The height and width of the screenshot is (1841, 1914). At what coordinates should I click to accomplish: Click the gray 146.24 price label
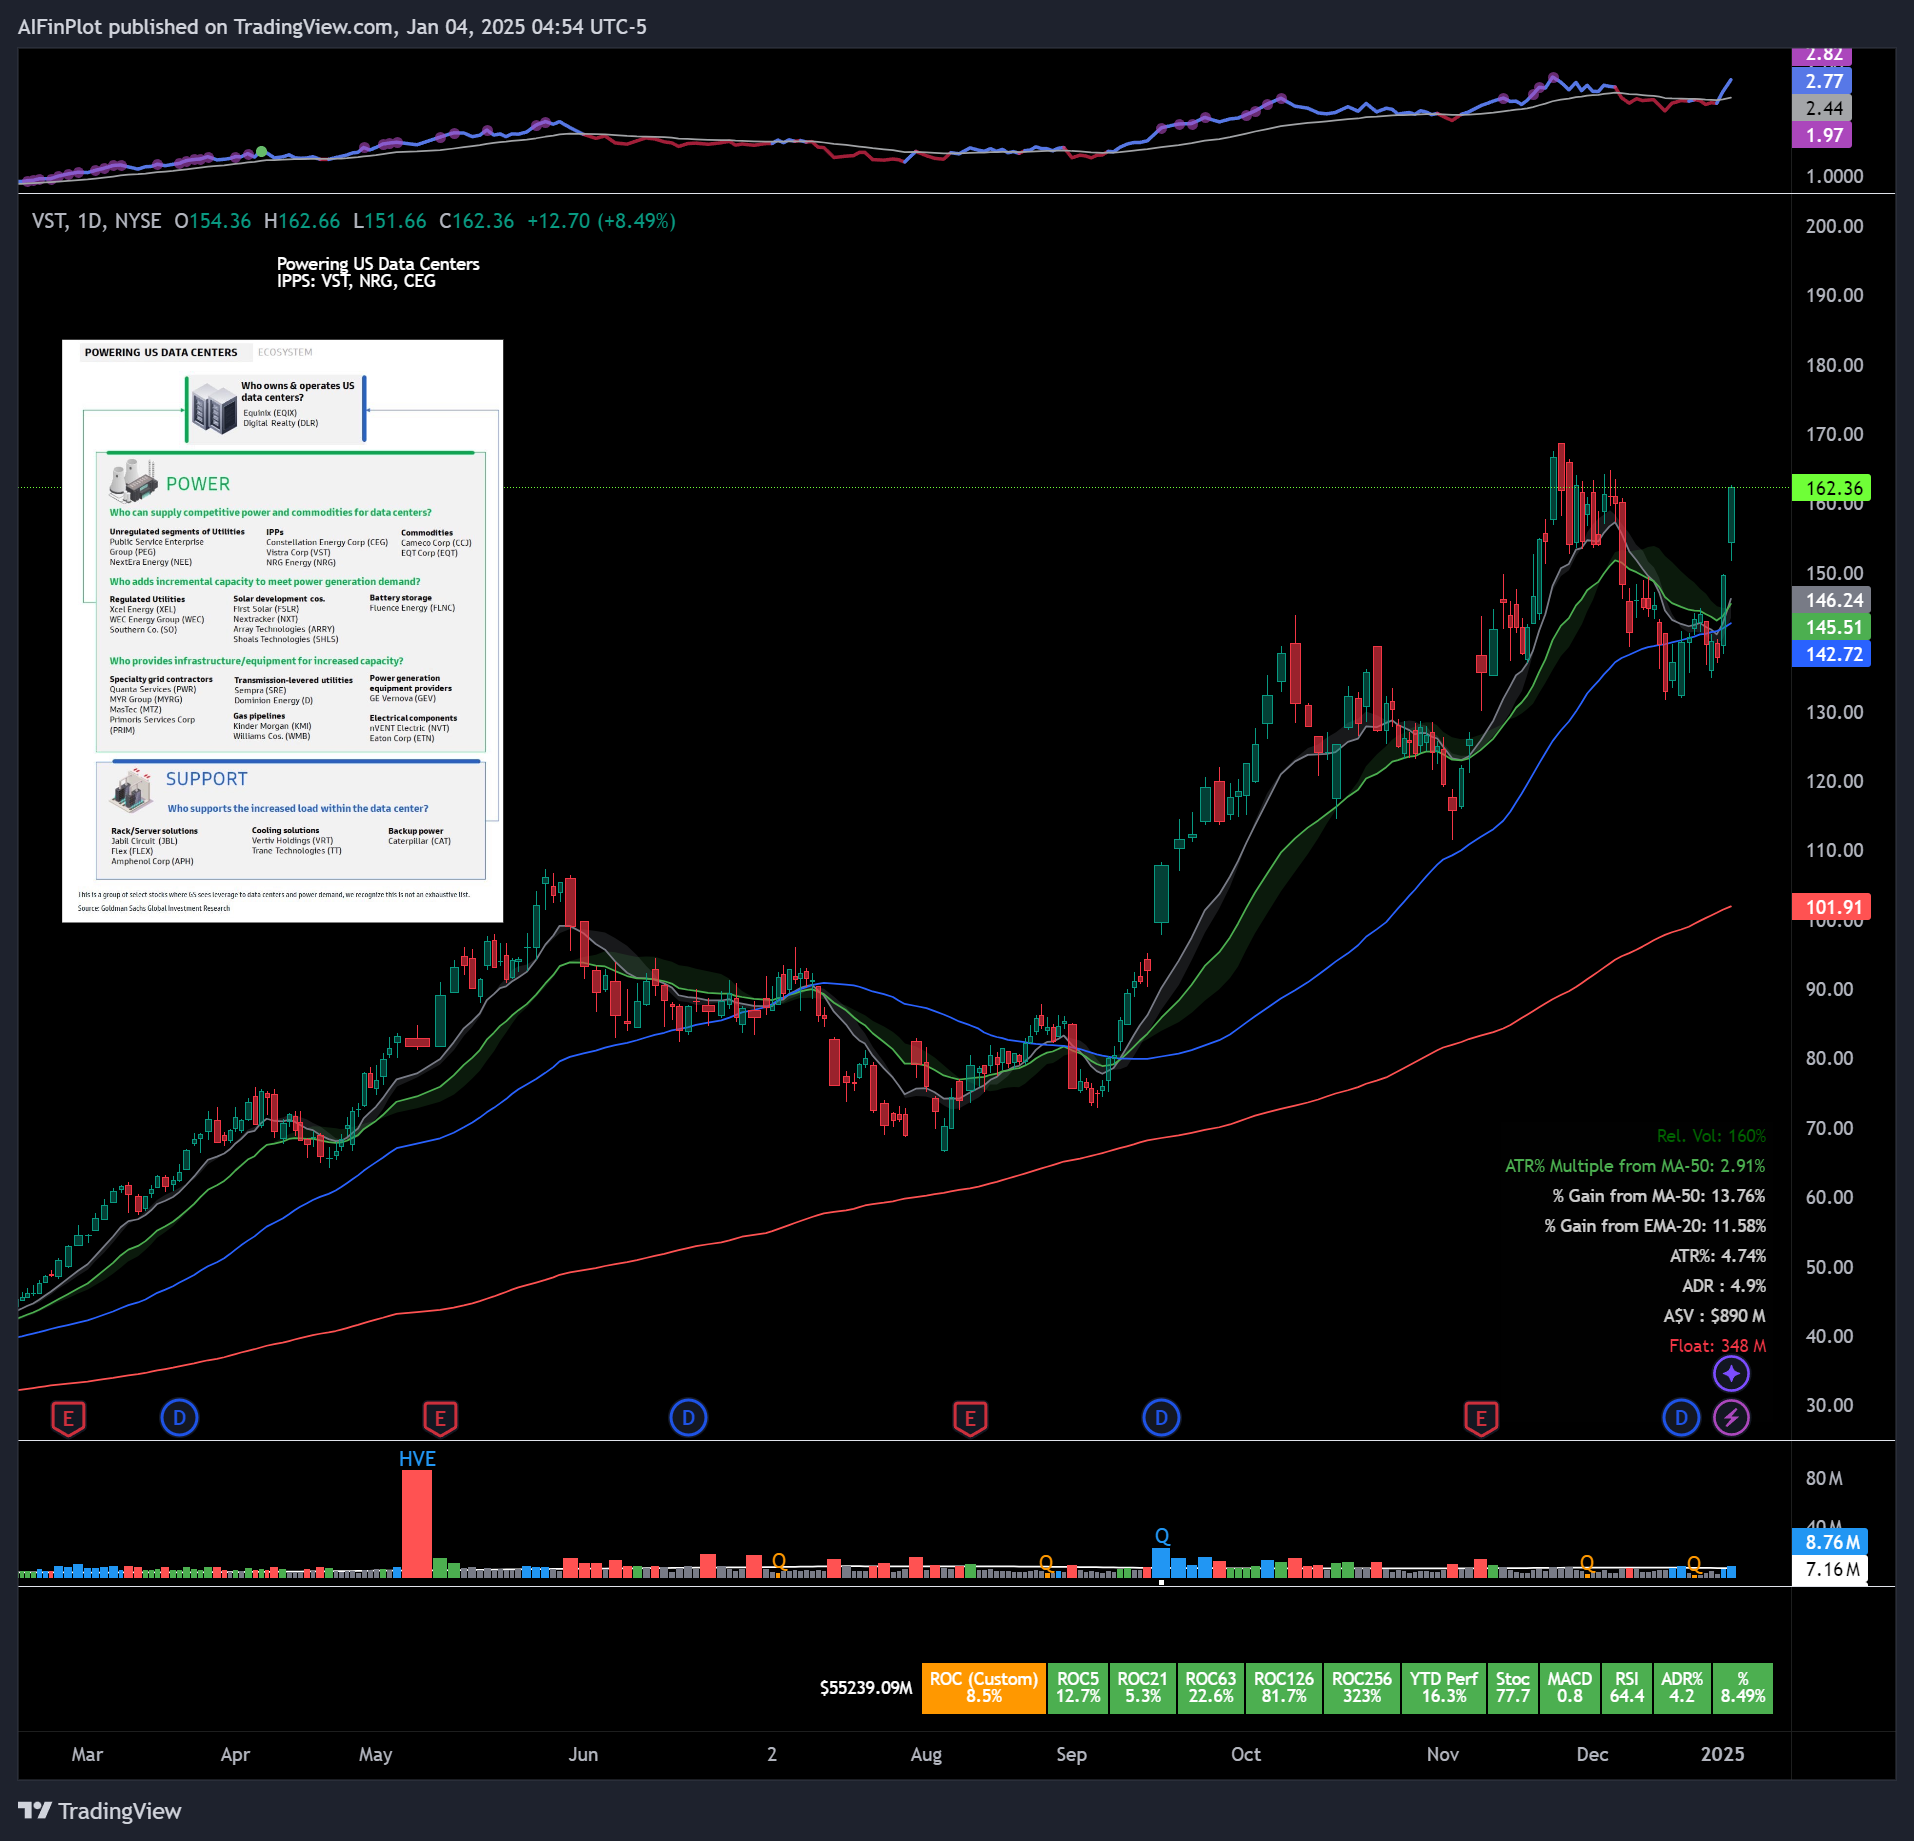click(1831, 600)
